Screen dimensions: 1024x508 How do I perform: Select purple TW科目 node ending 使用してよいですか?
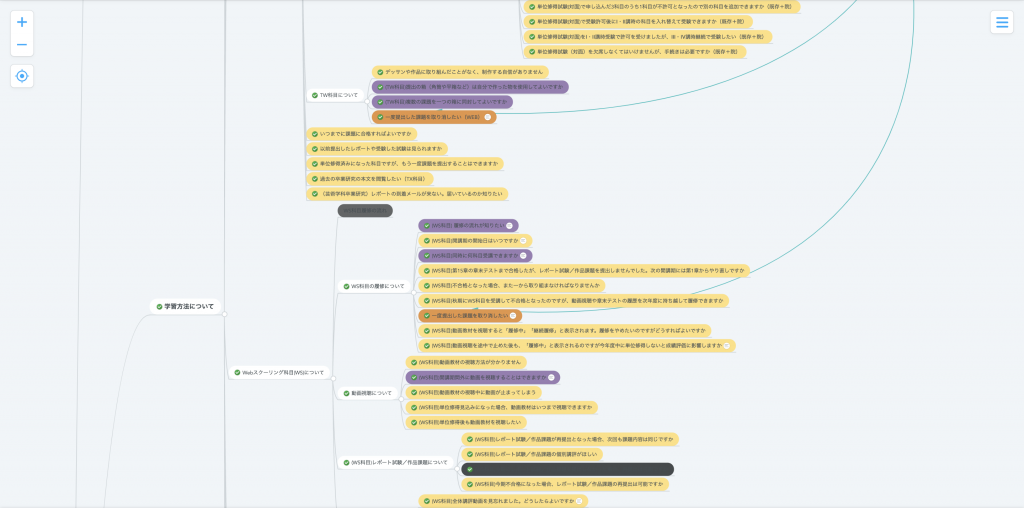coord(470,87)
